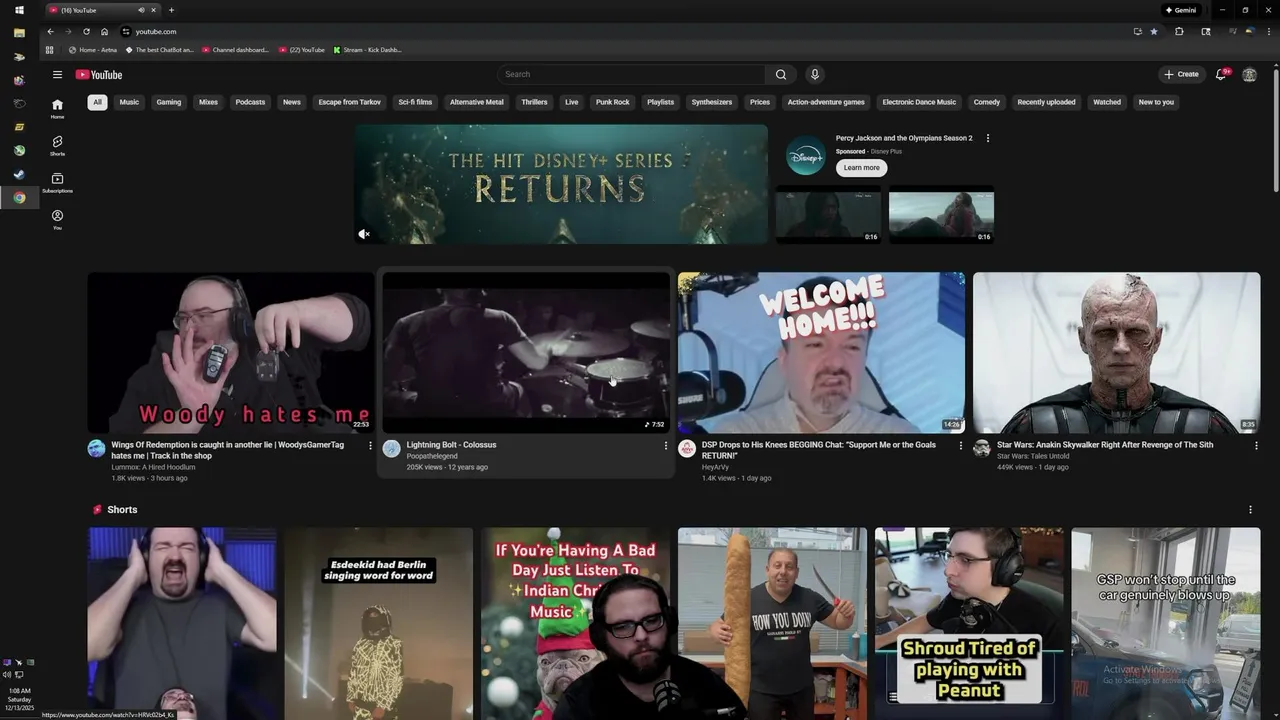1280x720 pixels.
Task: Open options for DSP Drops video
Action: (961, 445)
